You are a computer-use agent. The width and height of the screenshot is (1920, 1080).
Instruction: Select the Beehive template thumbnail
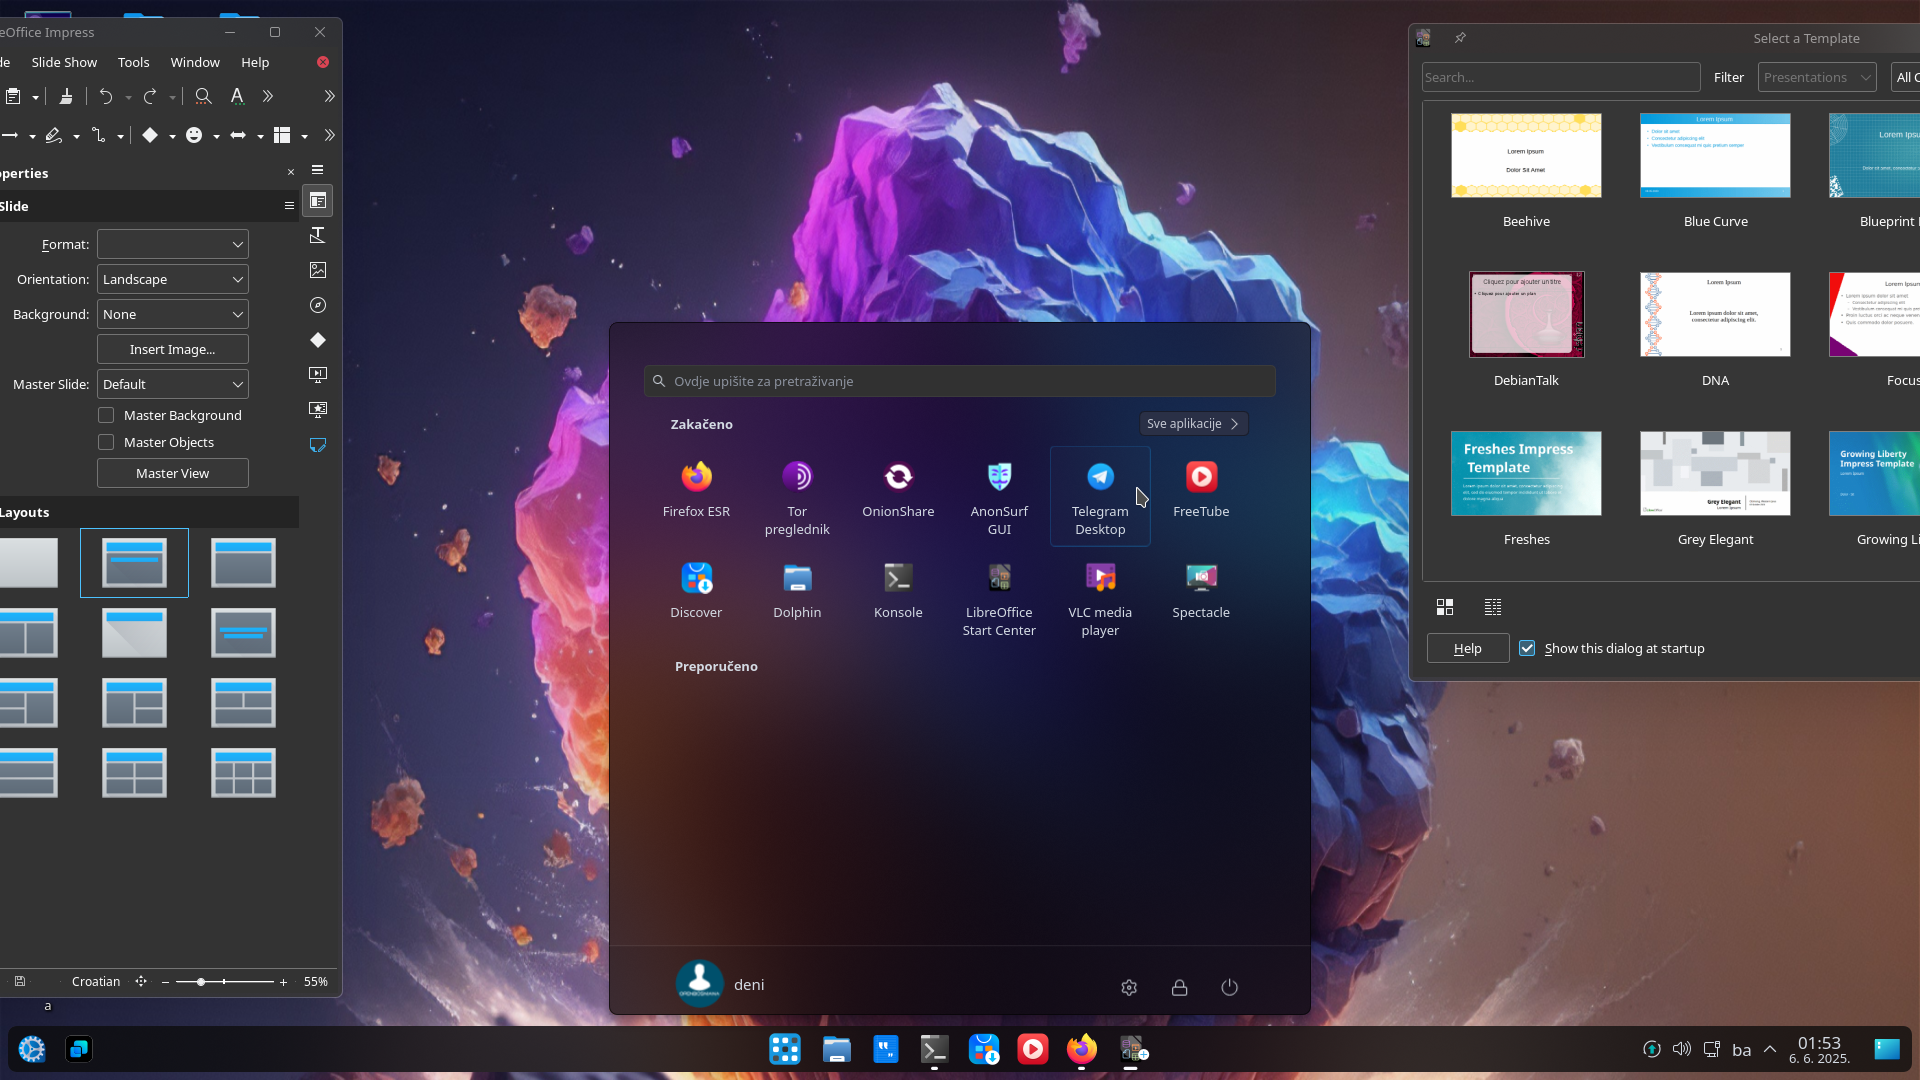1526,155
